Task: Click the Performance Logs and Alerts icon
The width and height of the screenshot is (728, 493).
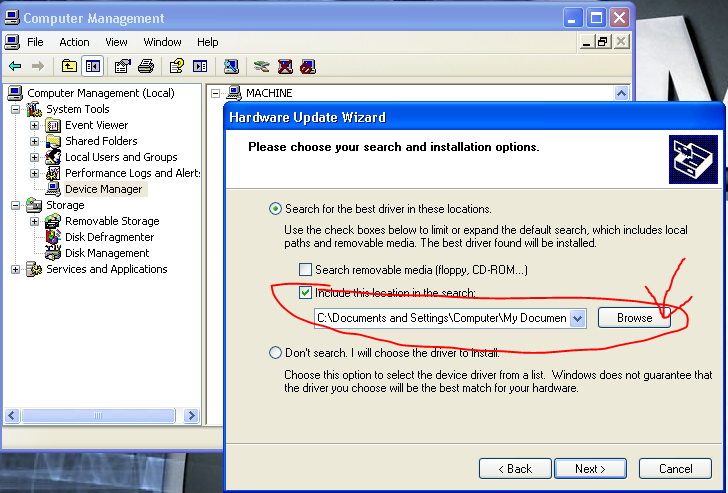Action: pos(53,173)
